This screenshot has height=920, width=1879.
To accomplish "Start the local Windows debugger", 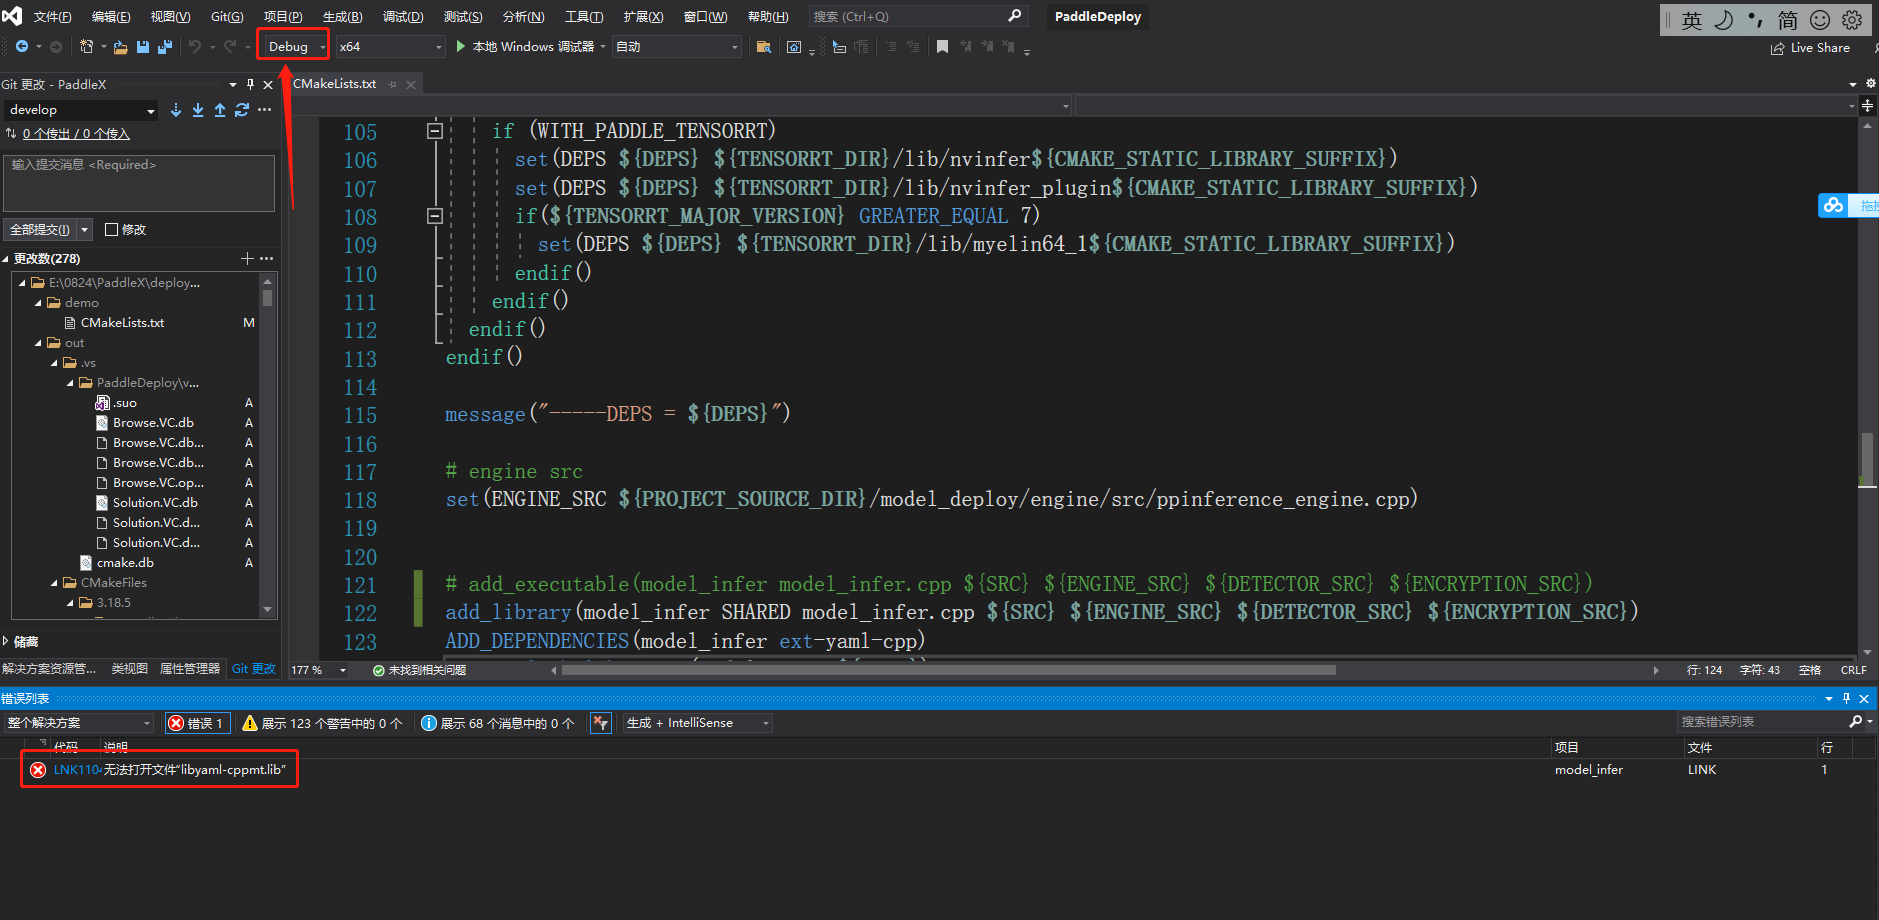I will pyautogui.click(x=526, y=47).
